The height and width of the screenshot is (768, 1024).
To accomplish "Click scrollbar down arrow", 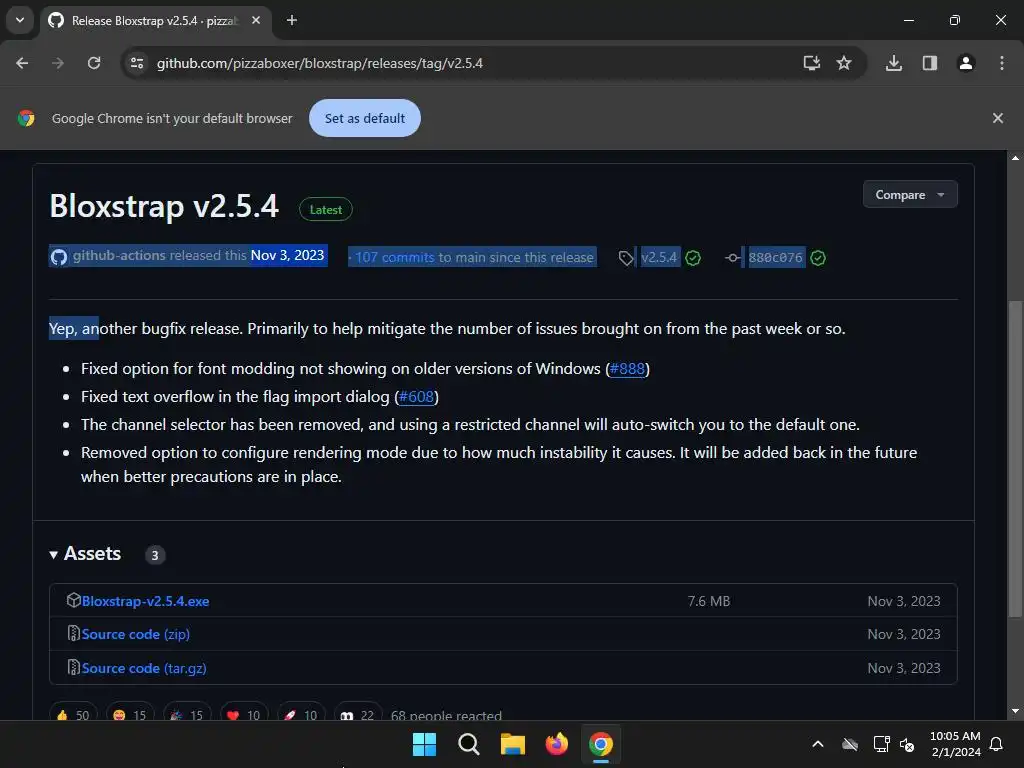I will [x=1015, y=711].
